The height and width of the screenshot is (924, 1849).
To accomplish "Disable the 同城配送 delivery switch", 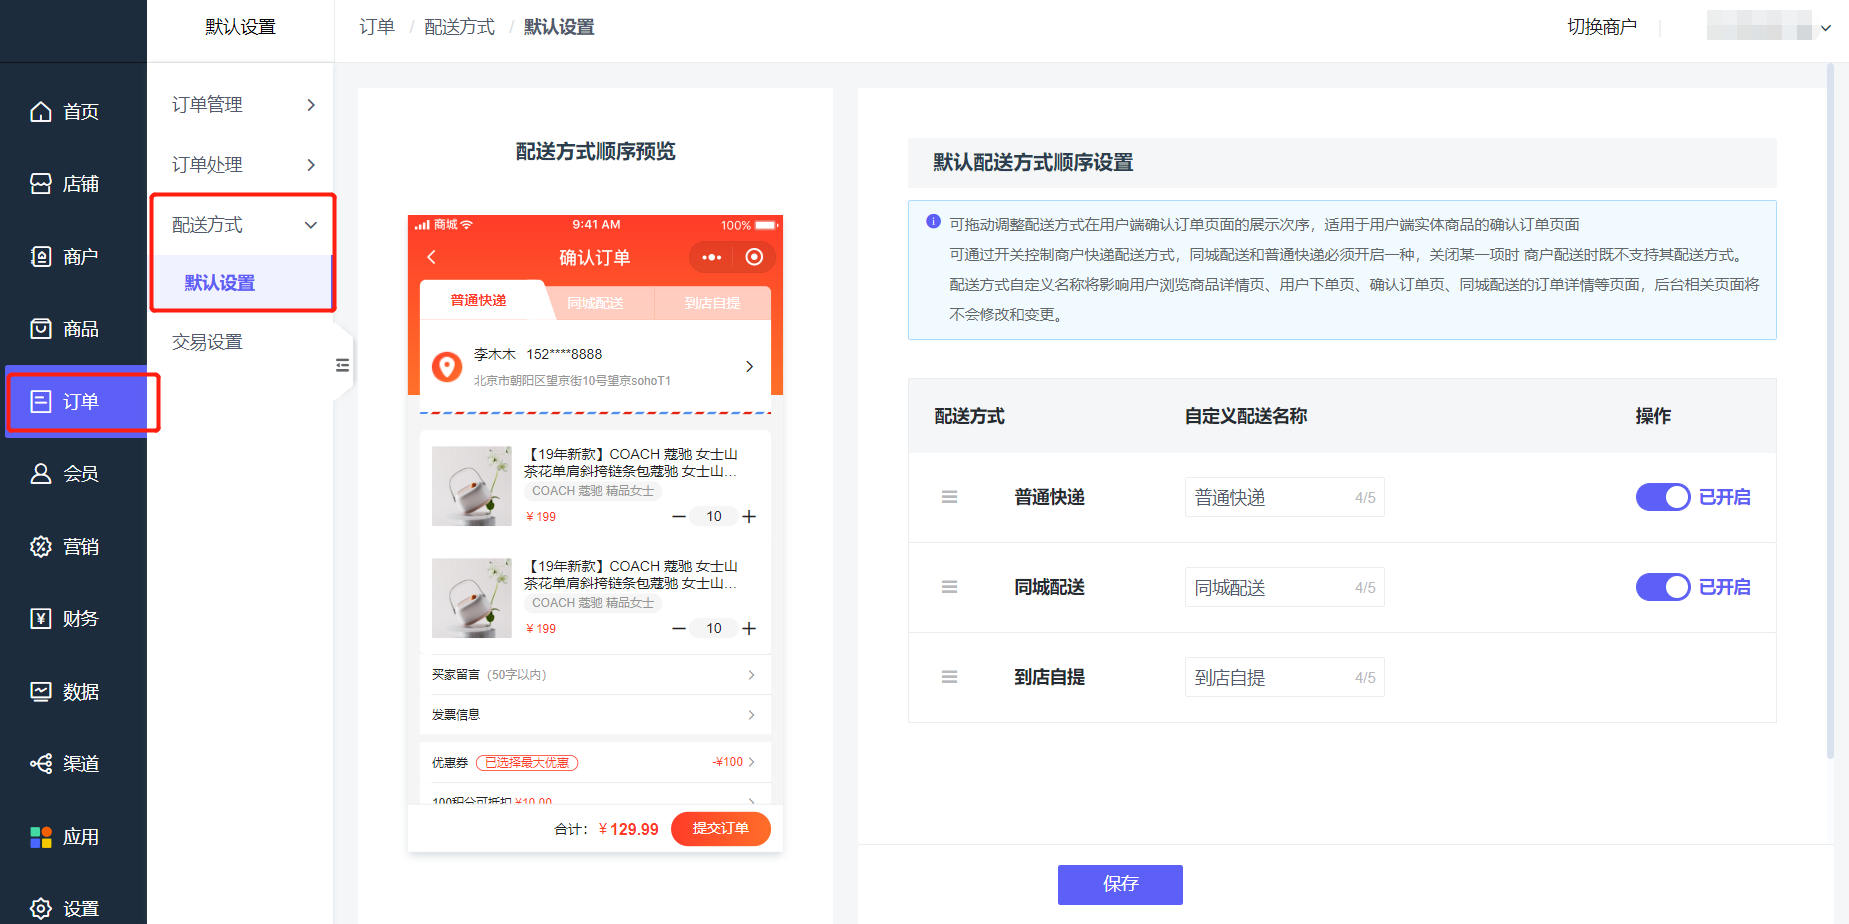I will [x=1662, y=587].
